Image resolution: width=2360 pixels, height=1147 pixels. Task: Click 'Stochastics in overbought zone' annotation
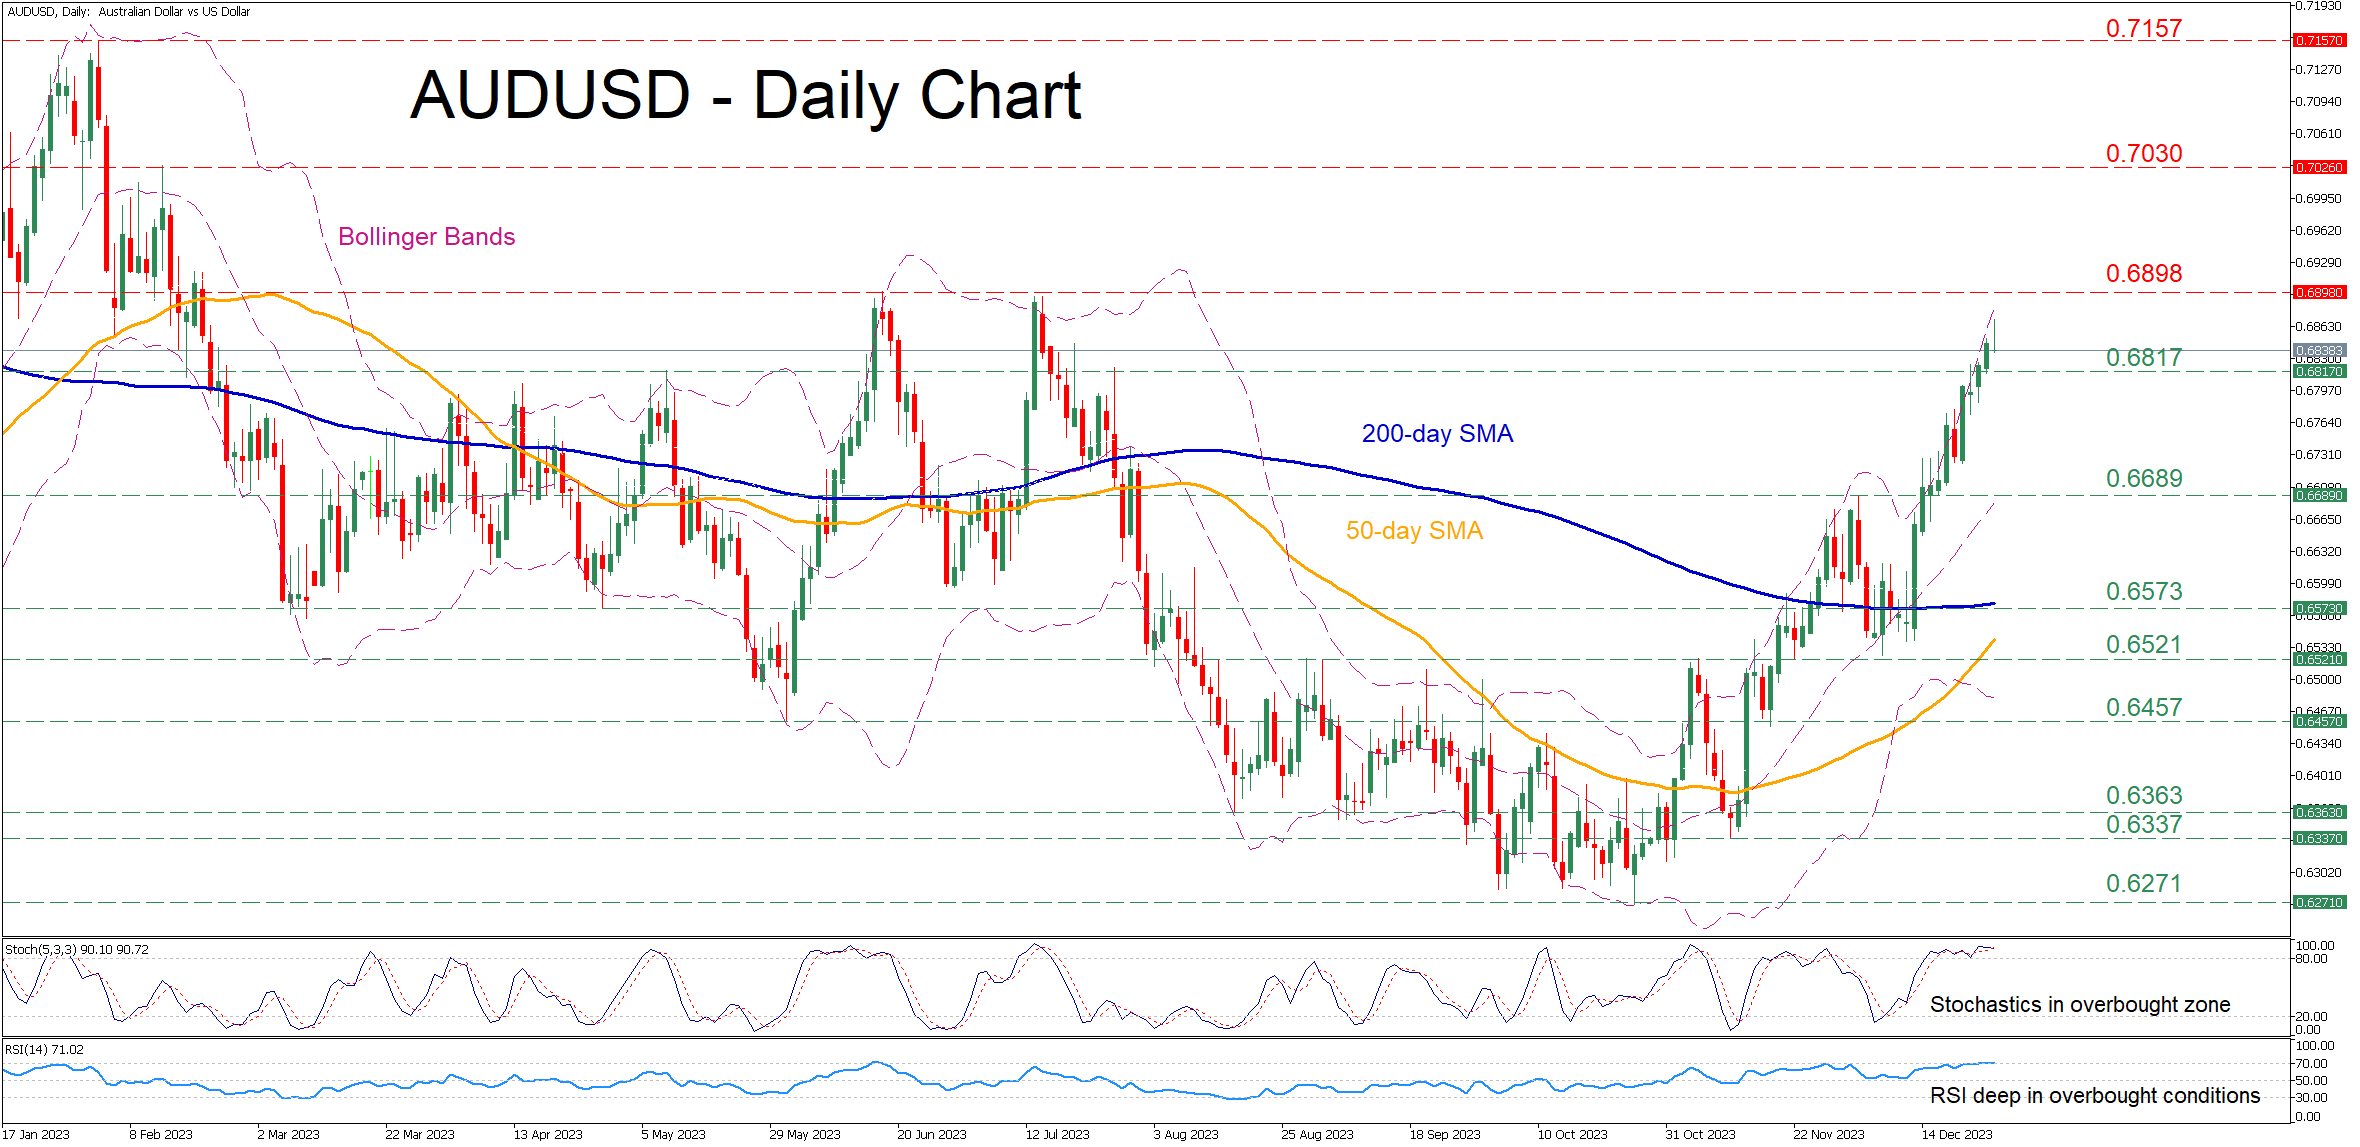(2079, 1004)
